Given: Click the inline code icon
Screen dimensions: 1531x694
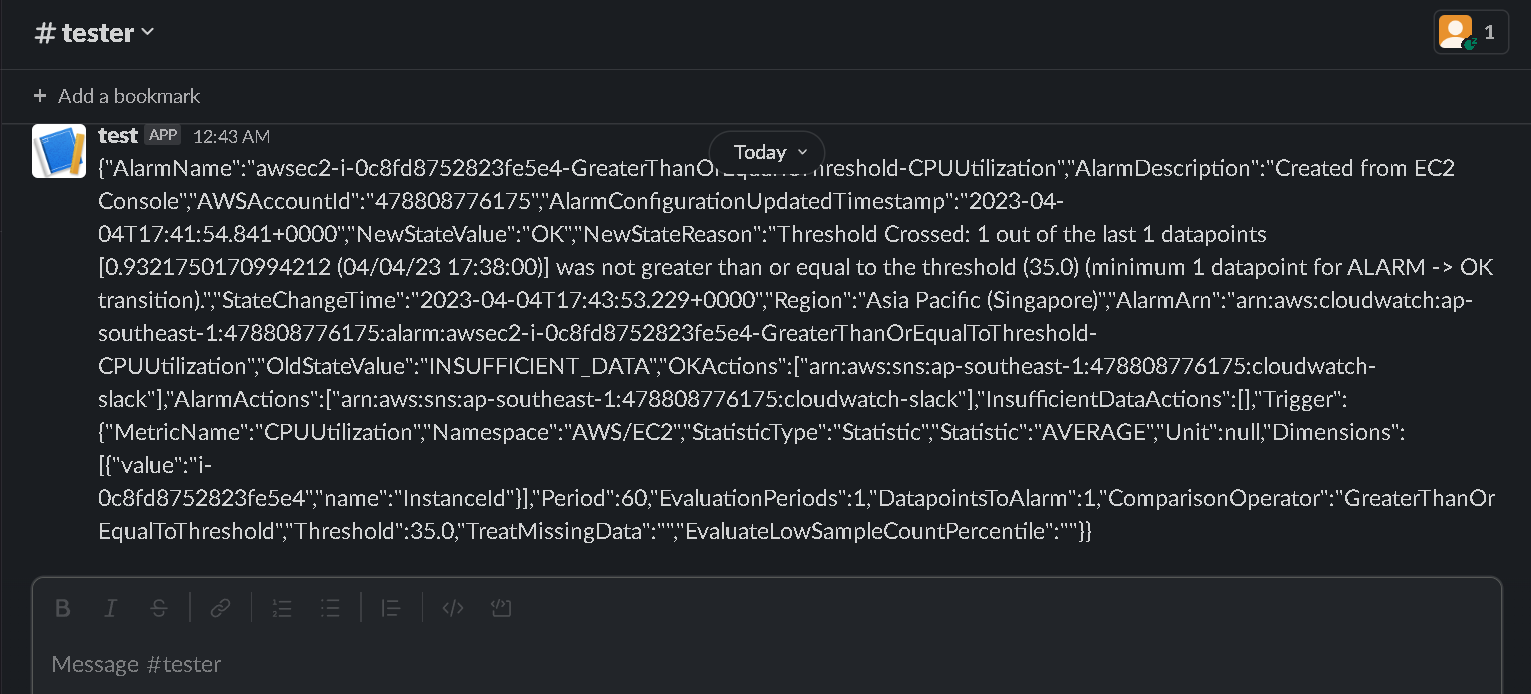Looking at the screenshot, I should [x=453, y=608].
